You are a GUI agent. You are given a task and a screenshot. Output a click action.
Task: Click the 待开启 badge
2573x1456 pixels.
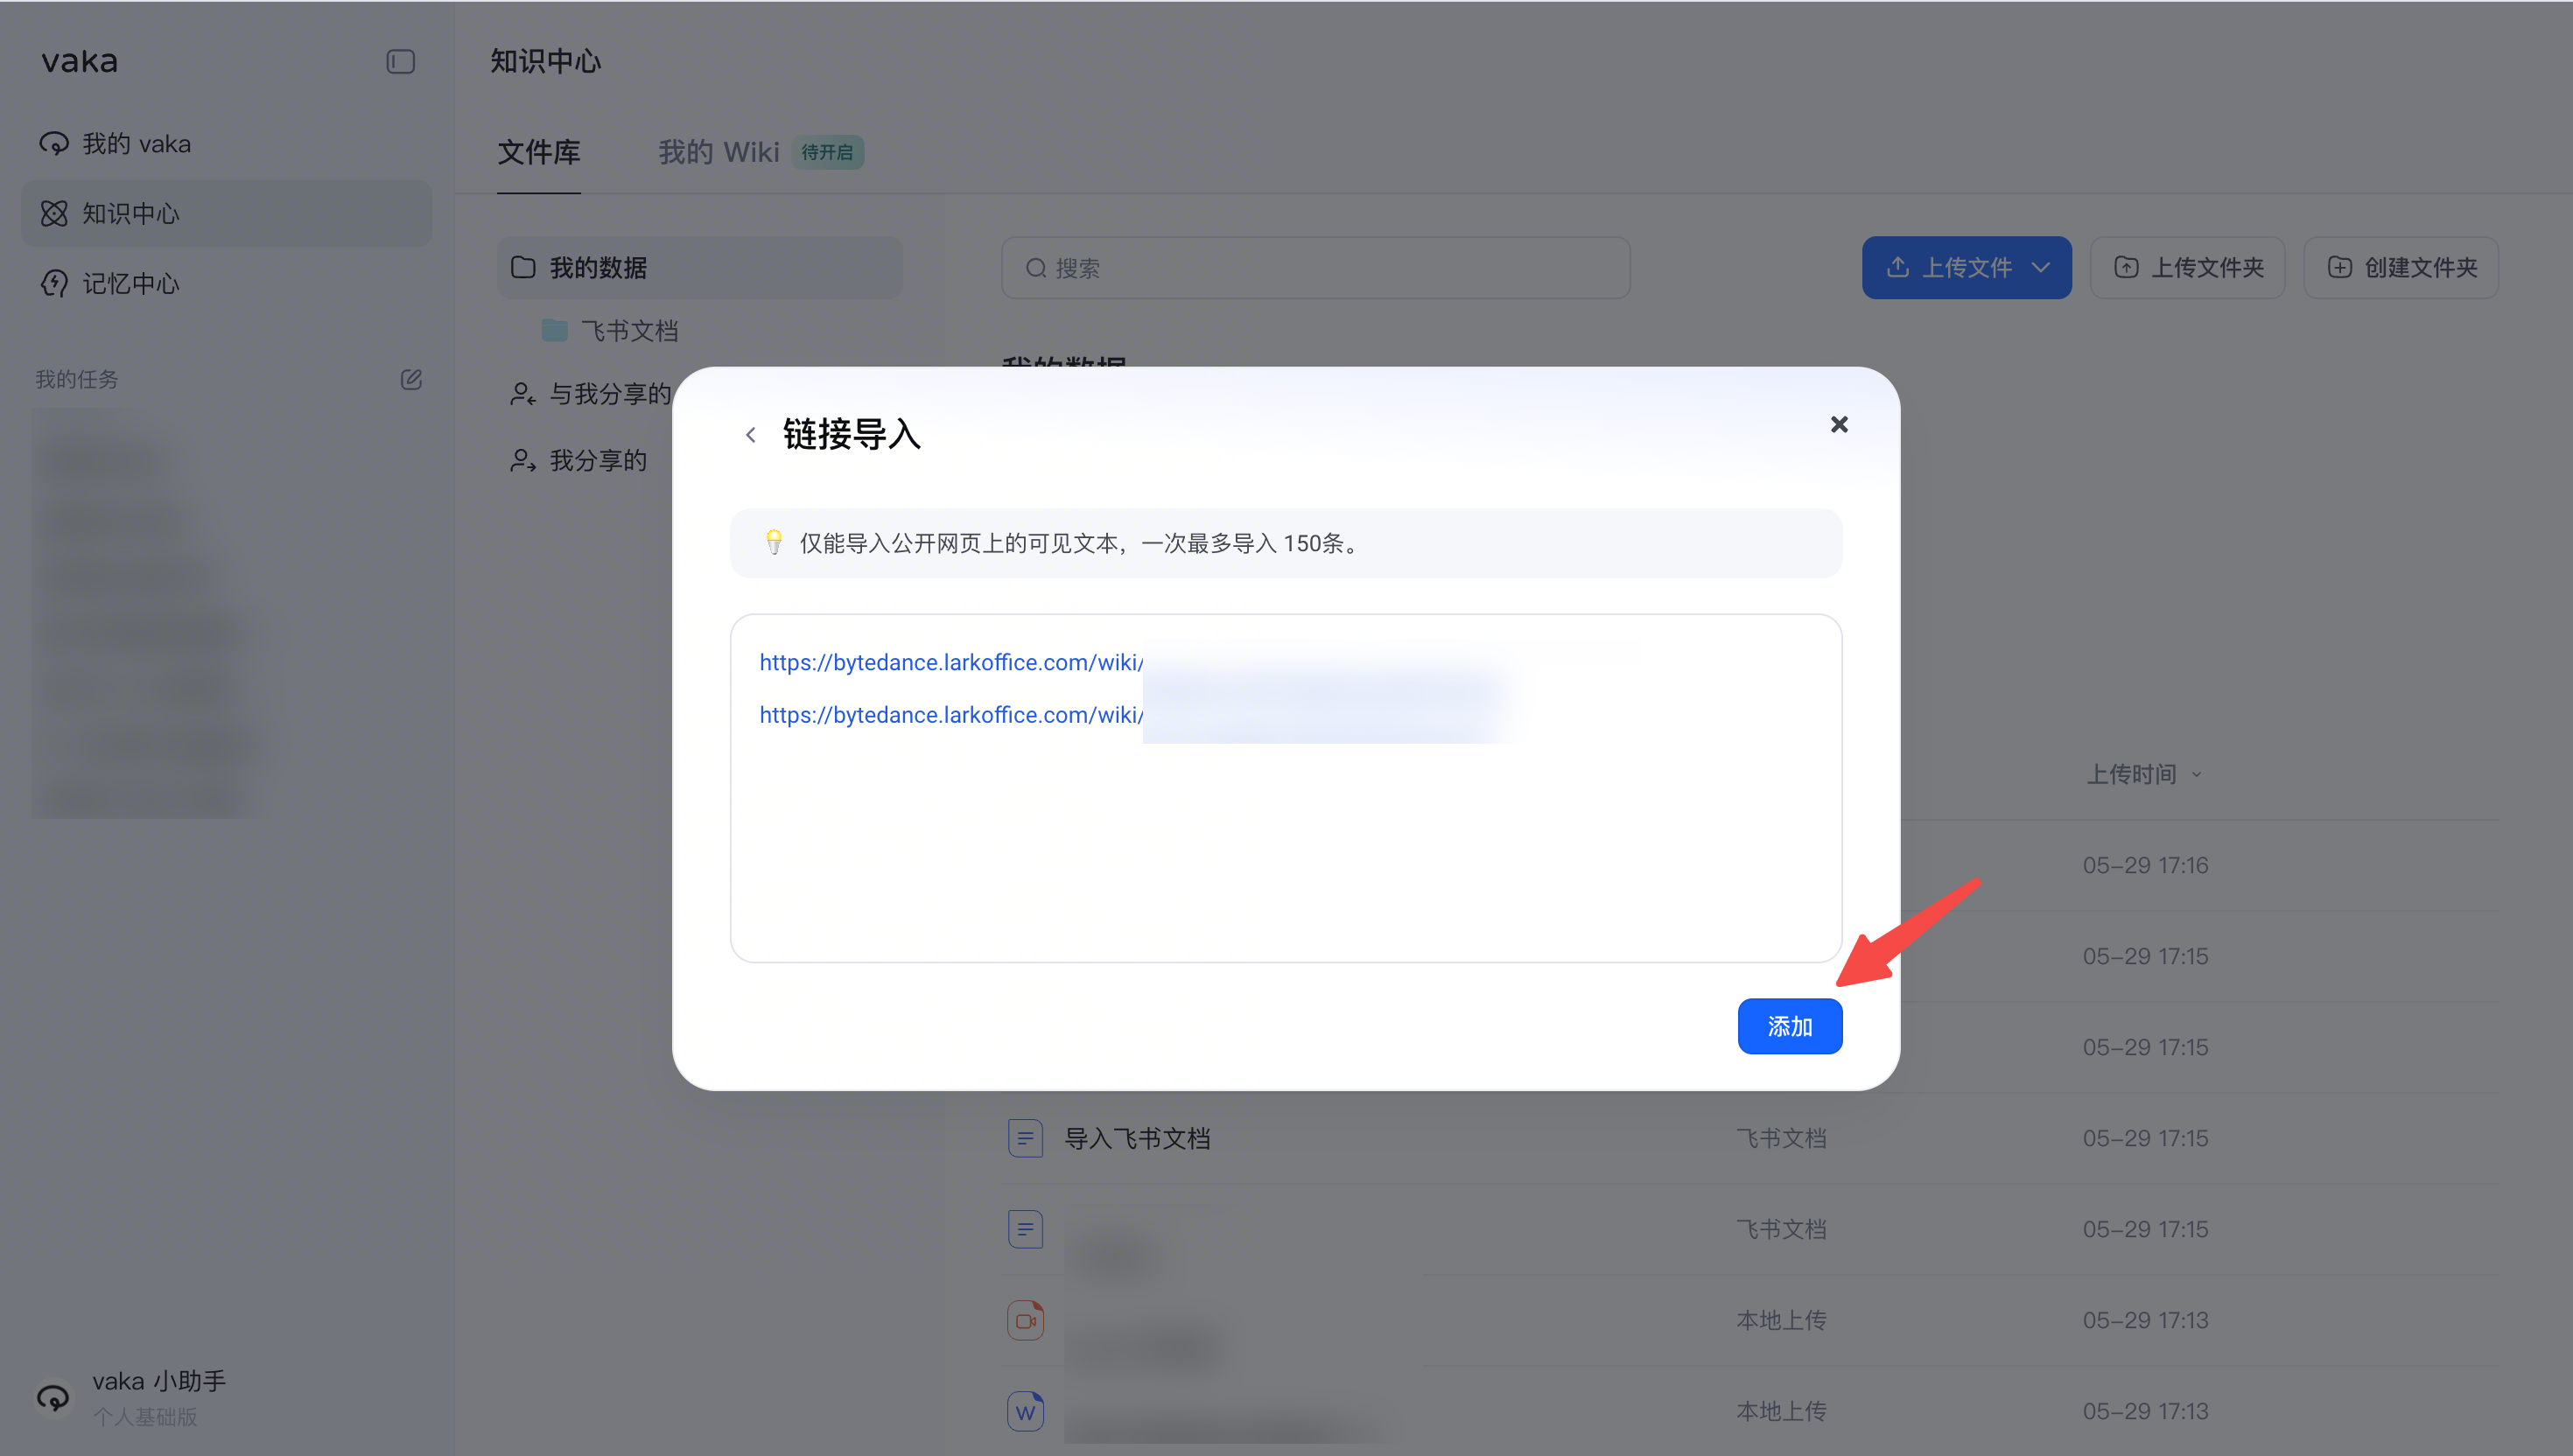[x=827, y=152]
